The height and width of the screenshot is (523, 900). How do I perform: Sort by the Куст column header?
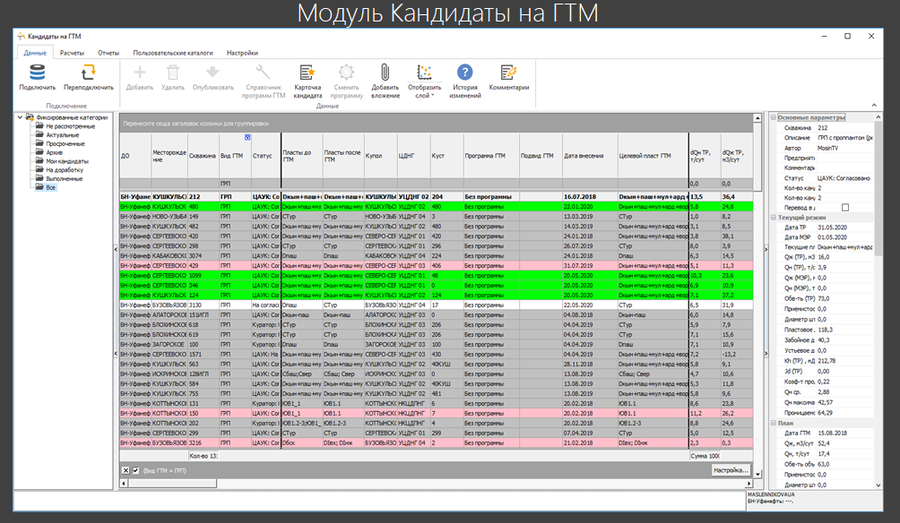point(446,156)
